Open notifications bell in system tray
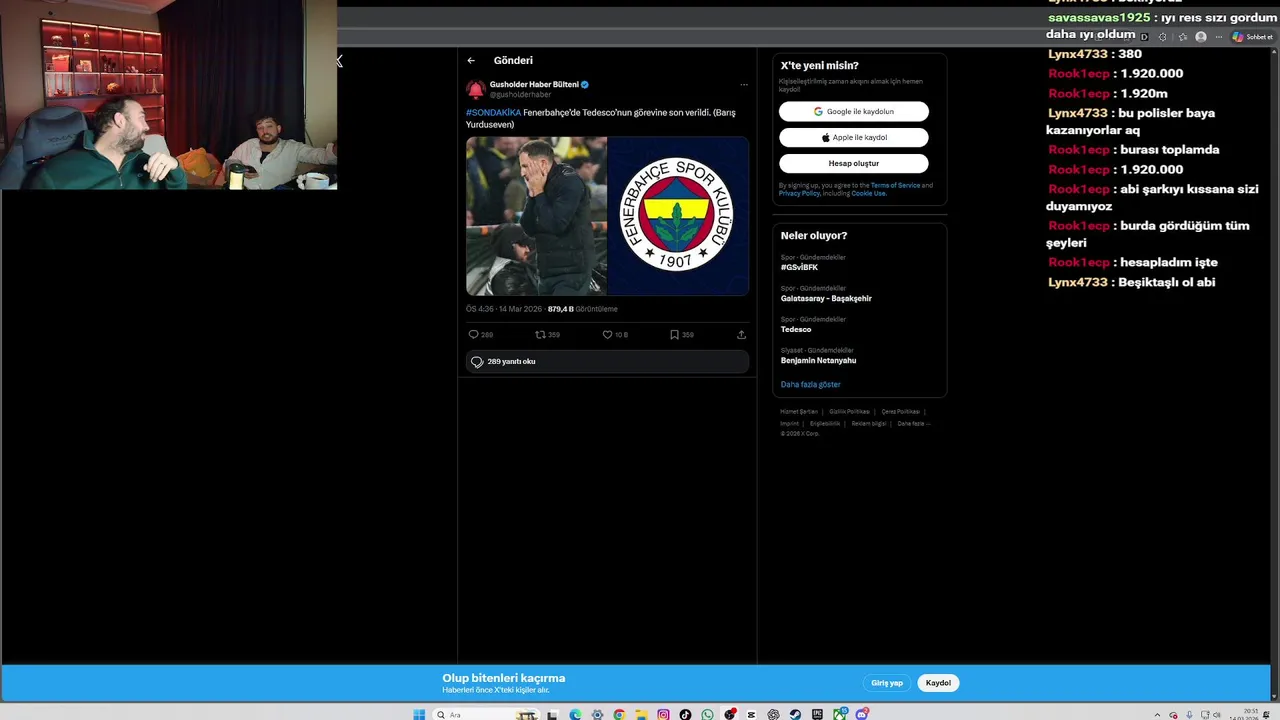This screenshot has width=1280, height=720. click(1266, 715)
